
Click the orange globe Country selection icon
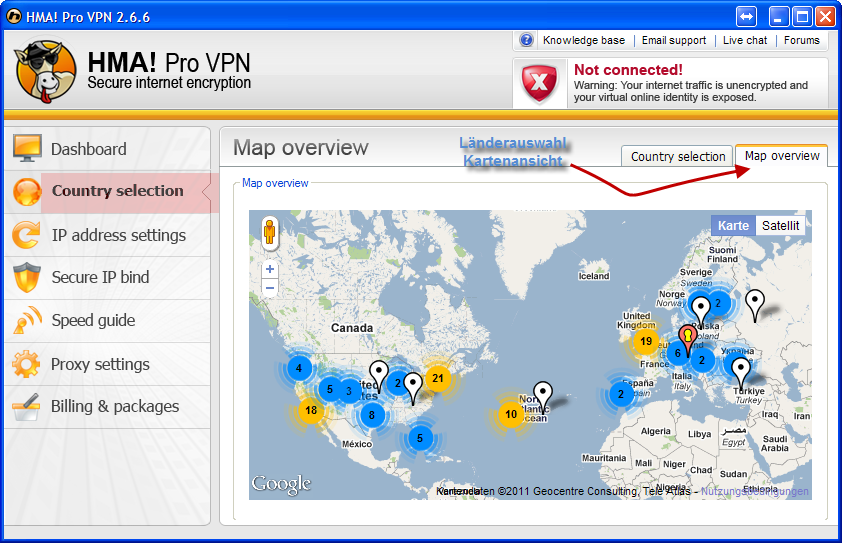[27, 192]
